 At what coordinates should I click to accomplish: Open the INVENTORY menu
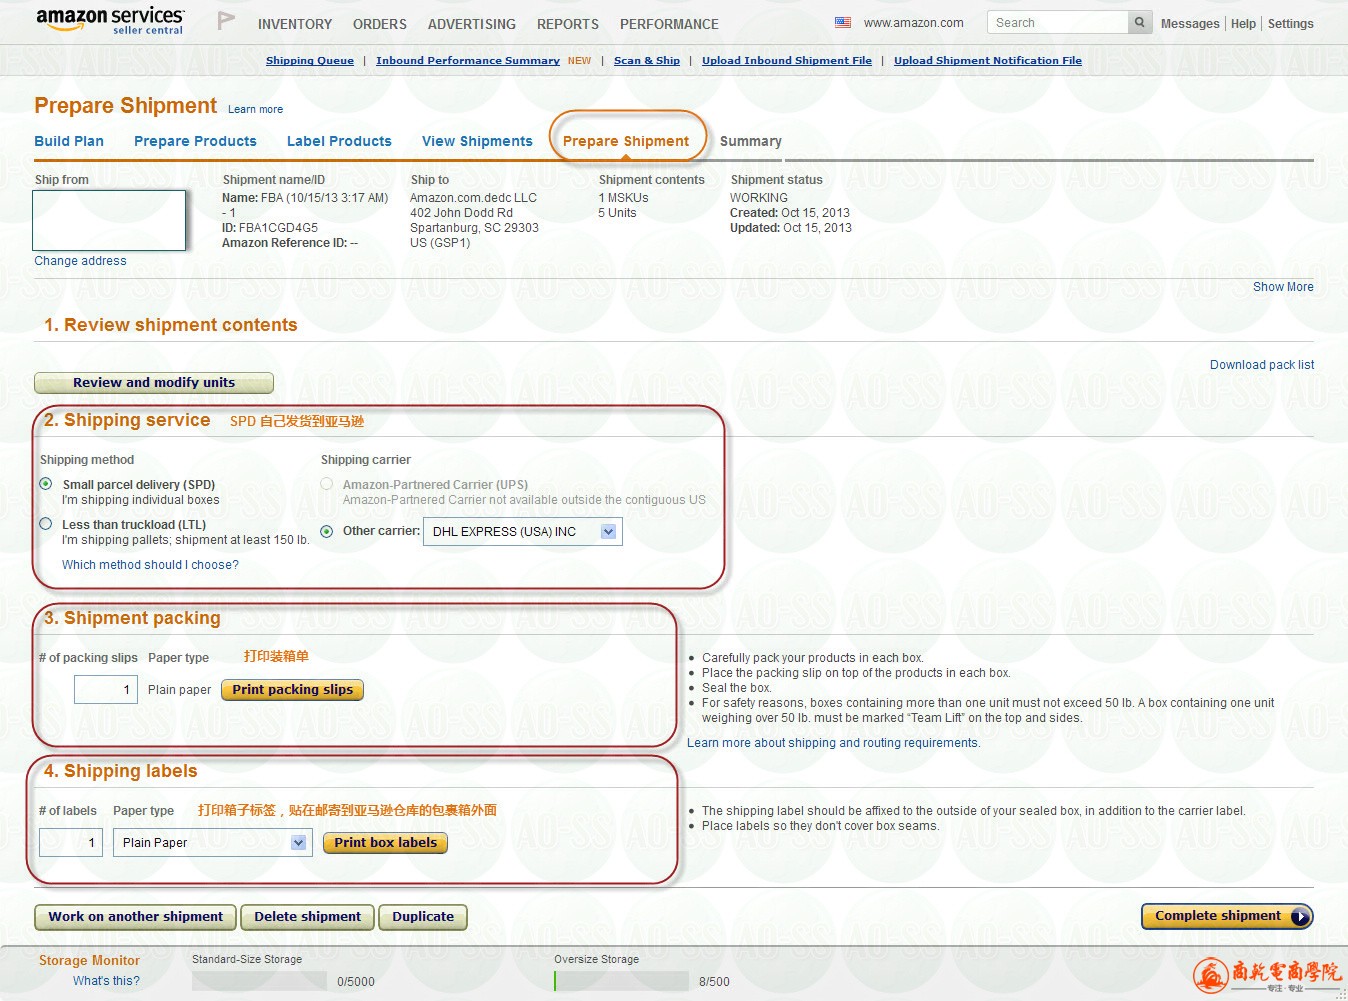[x=295, y=24]
